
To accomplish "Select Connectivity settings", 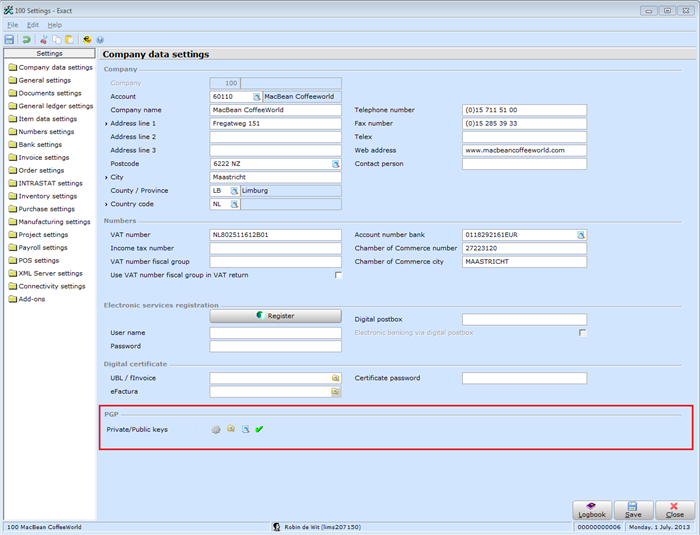I will coord(47,286).
